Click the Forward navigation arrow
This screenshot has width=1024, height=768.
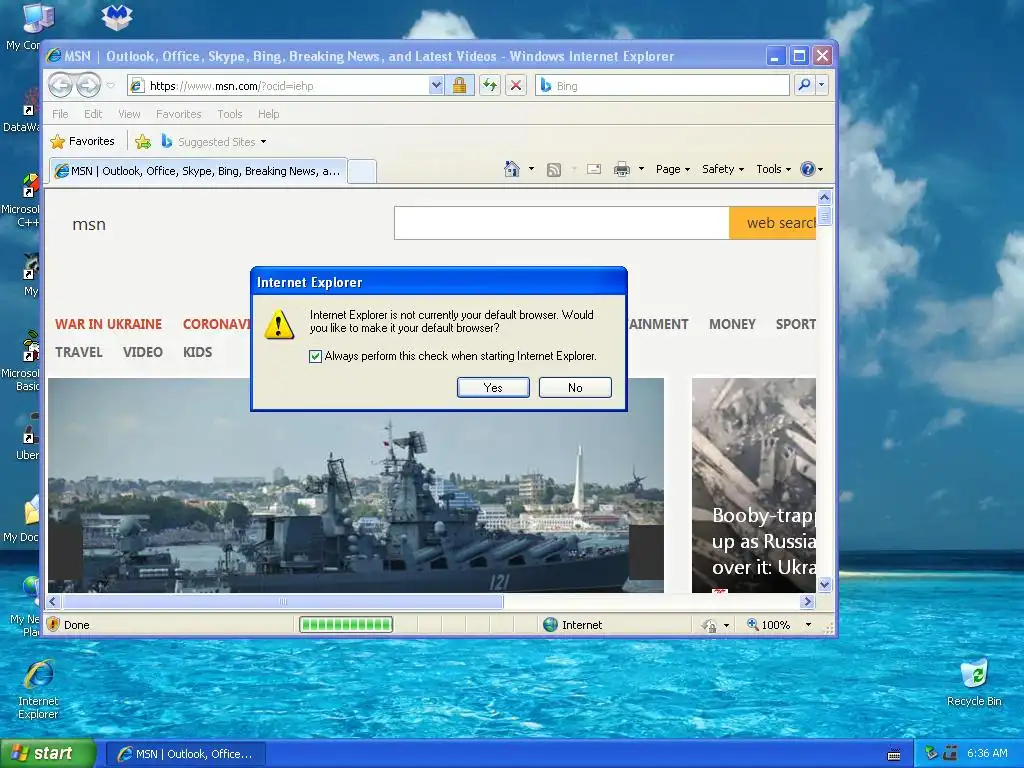(88, 85)
